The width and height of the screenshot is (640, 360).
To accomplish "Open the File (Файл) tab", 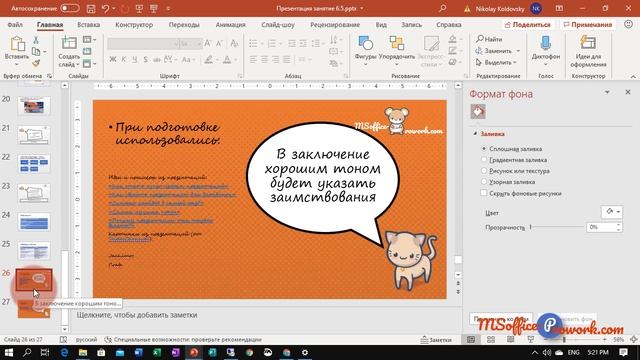I will tap(15, 25).
